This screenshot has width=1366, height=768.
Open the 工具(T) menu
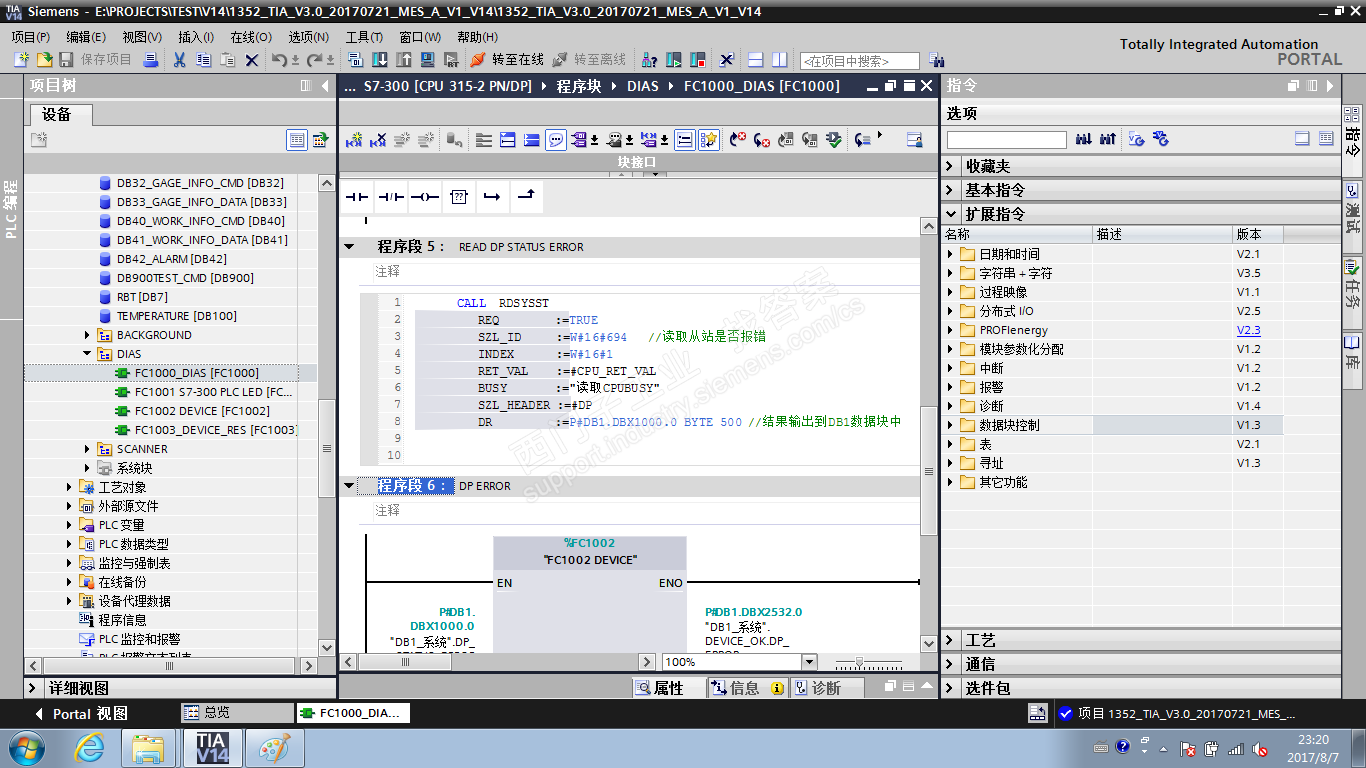365,37
